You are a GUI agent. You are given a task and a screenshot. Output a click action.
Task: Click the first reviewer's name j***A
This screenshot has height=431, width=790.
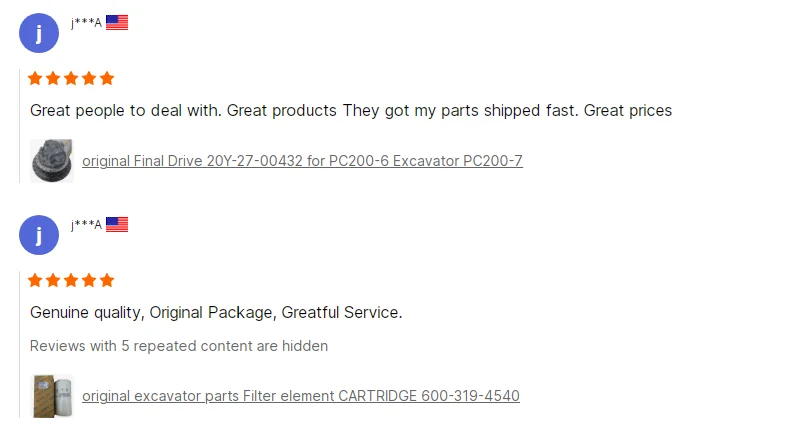(86, 23)
